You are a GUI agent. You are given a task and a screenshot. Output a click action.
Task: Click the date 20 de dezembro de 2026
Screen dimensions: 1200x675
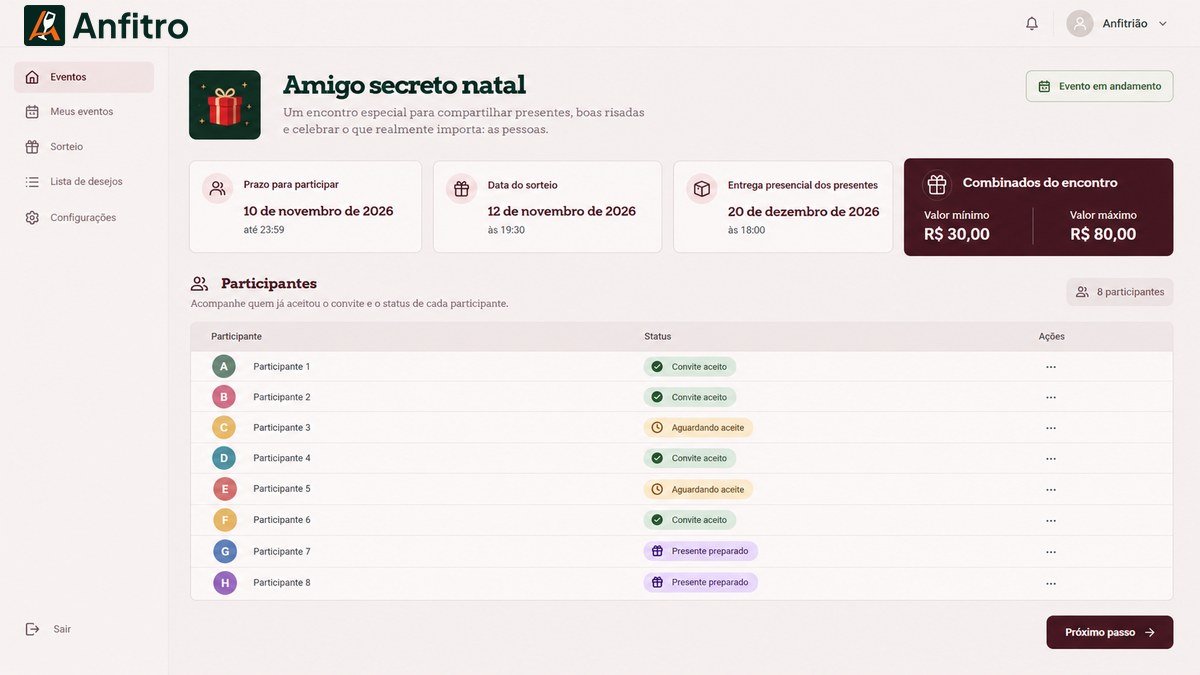[x=804, y=211]
